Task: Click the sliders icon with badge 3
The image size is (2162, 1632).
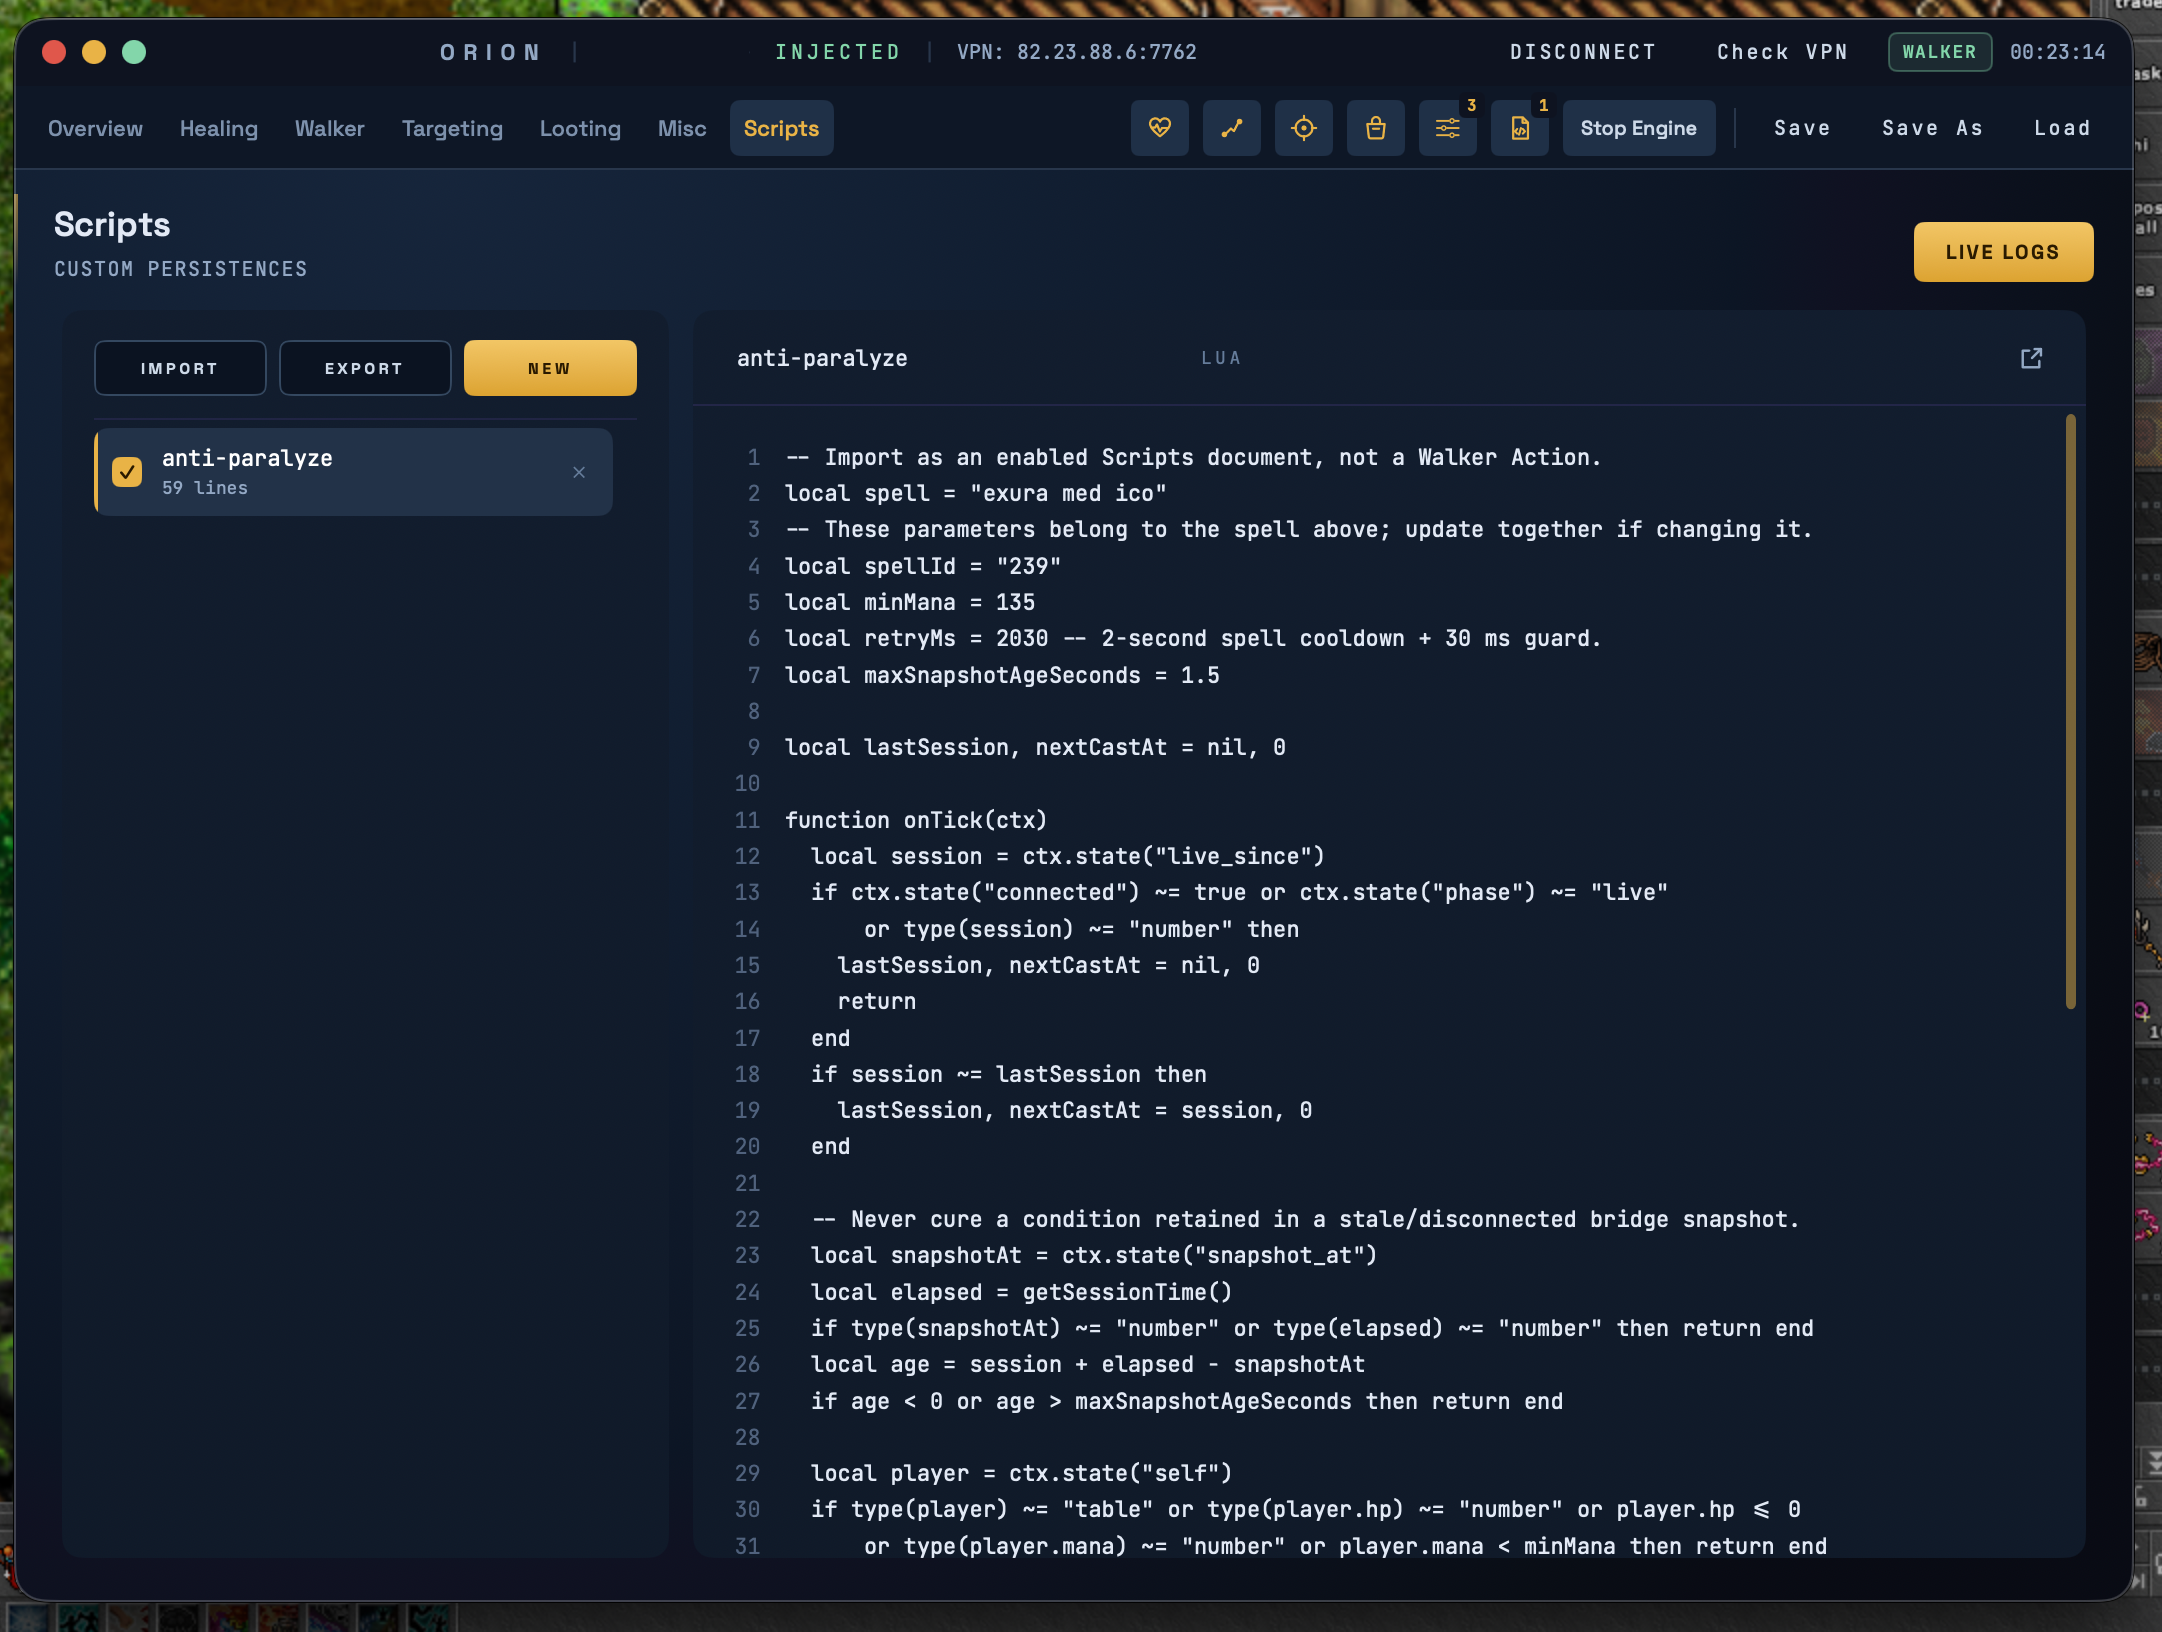Action: (1447, 128)
